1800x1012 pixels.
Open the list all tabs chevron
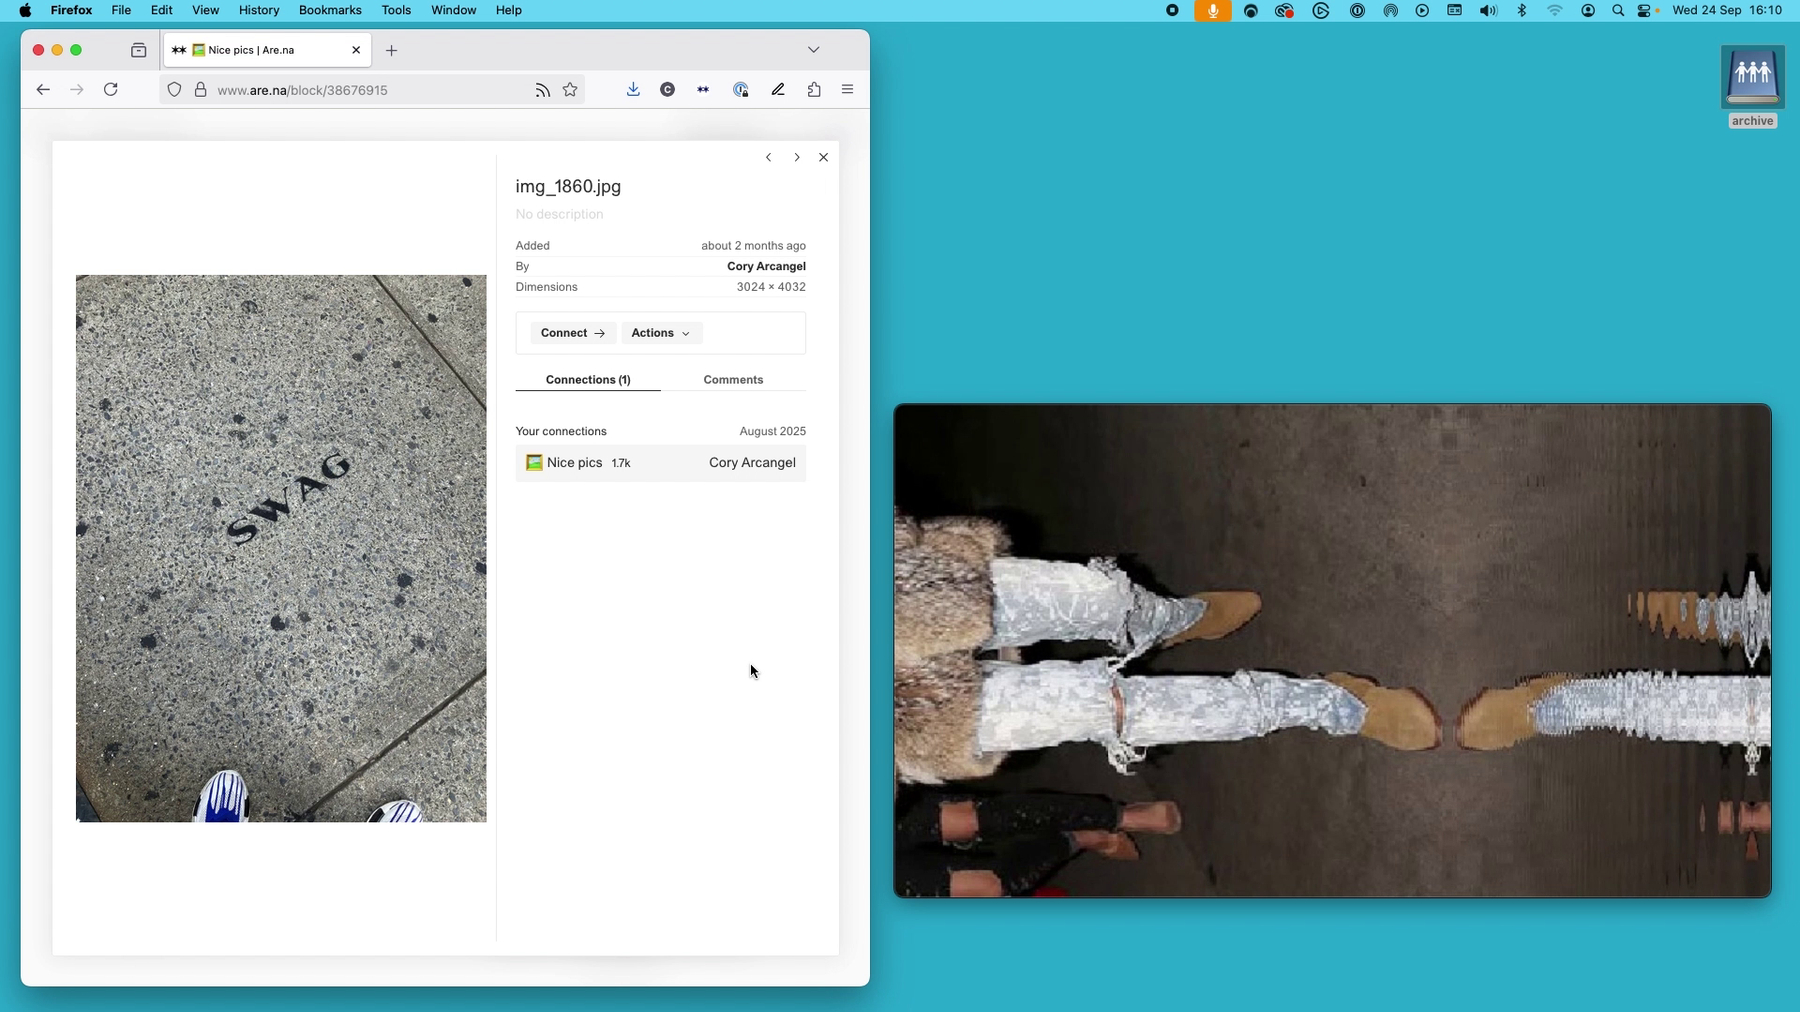coord(813,50)
